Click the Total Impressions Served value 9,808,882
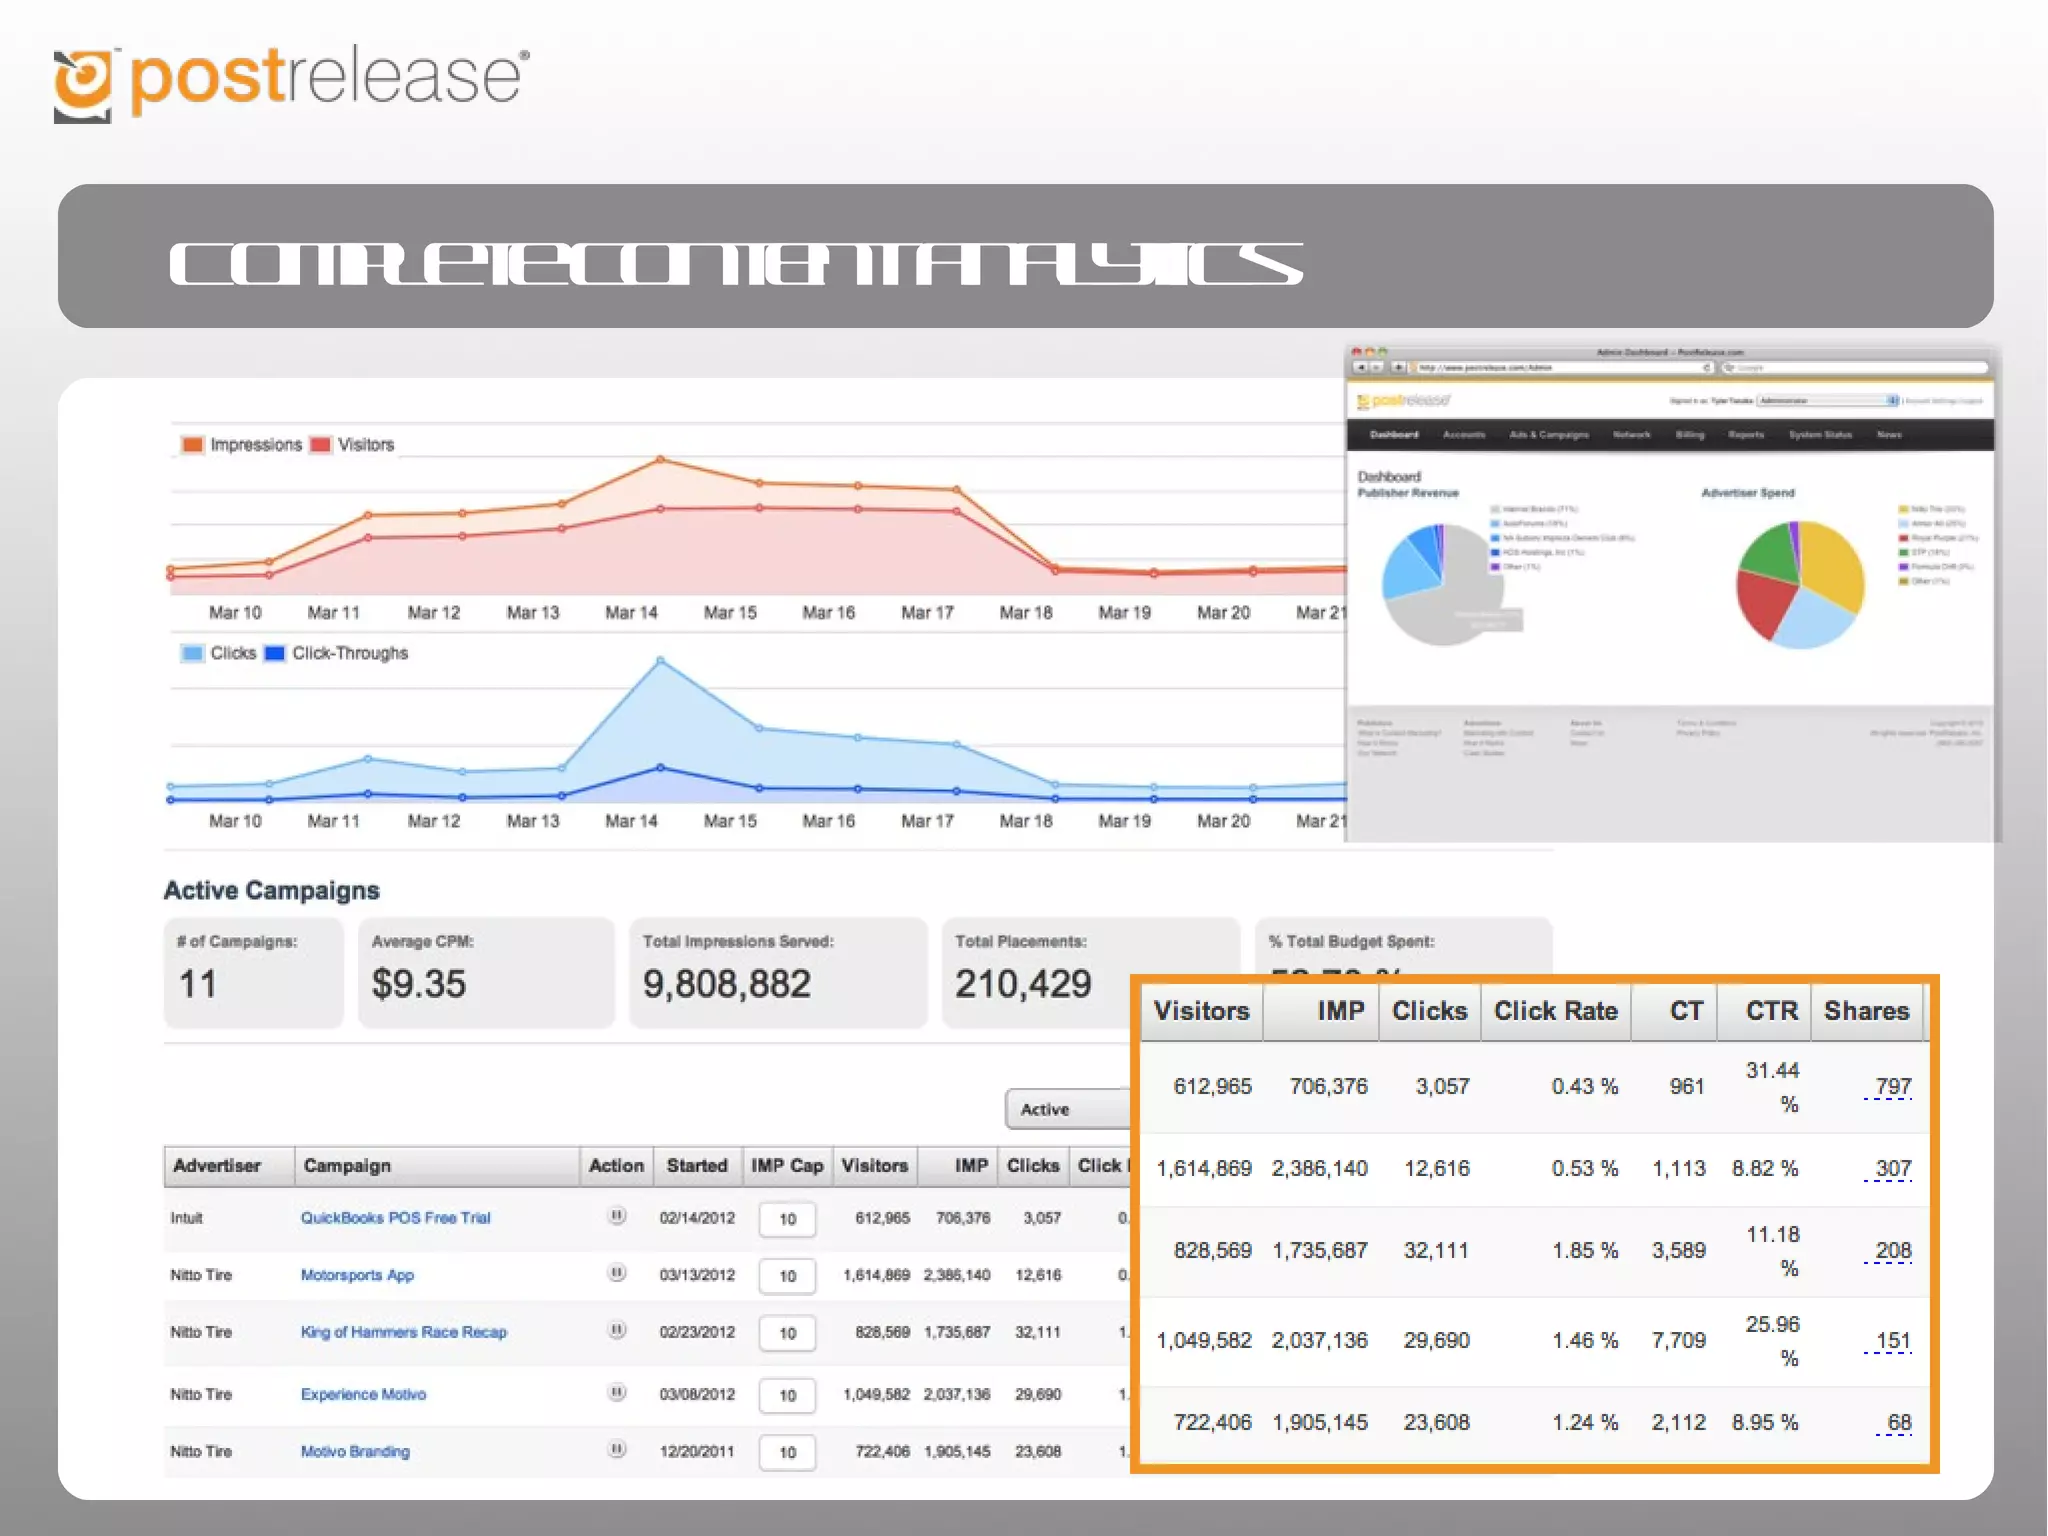The width and height of the screenshot is (2048, 1536). pyautogui.click(x=727, y=984)
